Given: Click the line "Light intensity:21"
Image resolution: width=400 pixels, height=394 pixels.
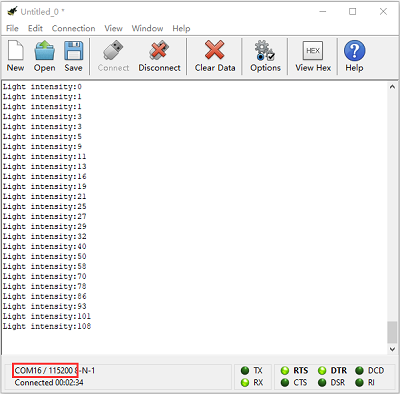Looking at the screenshot, I should coord(45,197).
